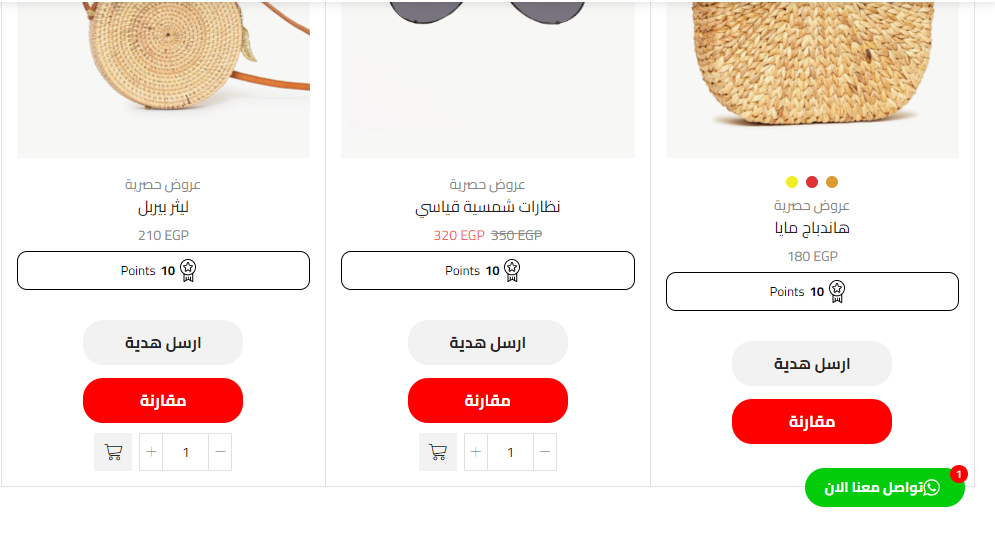Click مقارنة button under ليثر بيريل

pyautogui.click(x=163, y=401)
